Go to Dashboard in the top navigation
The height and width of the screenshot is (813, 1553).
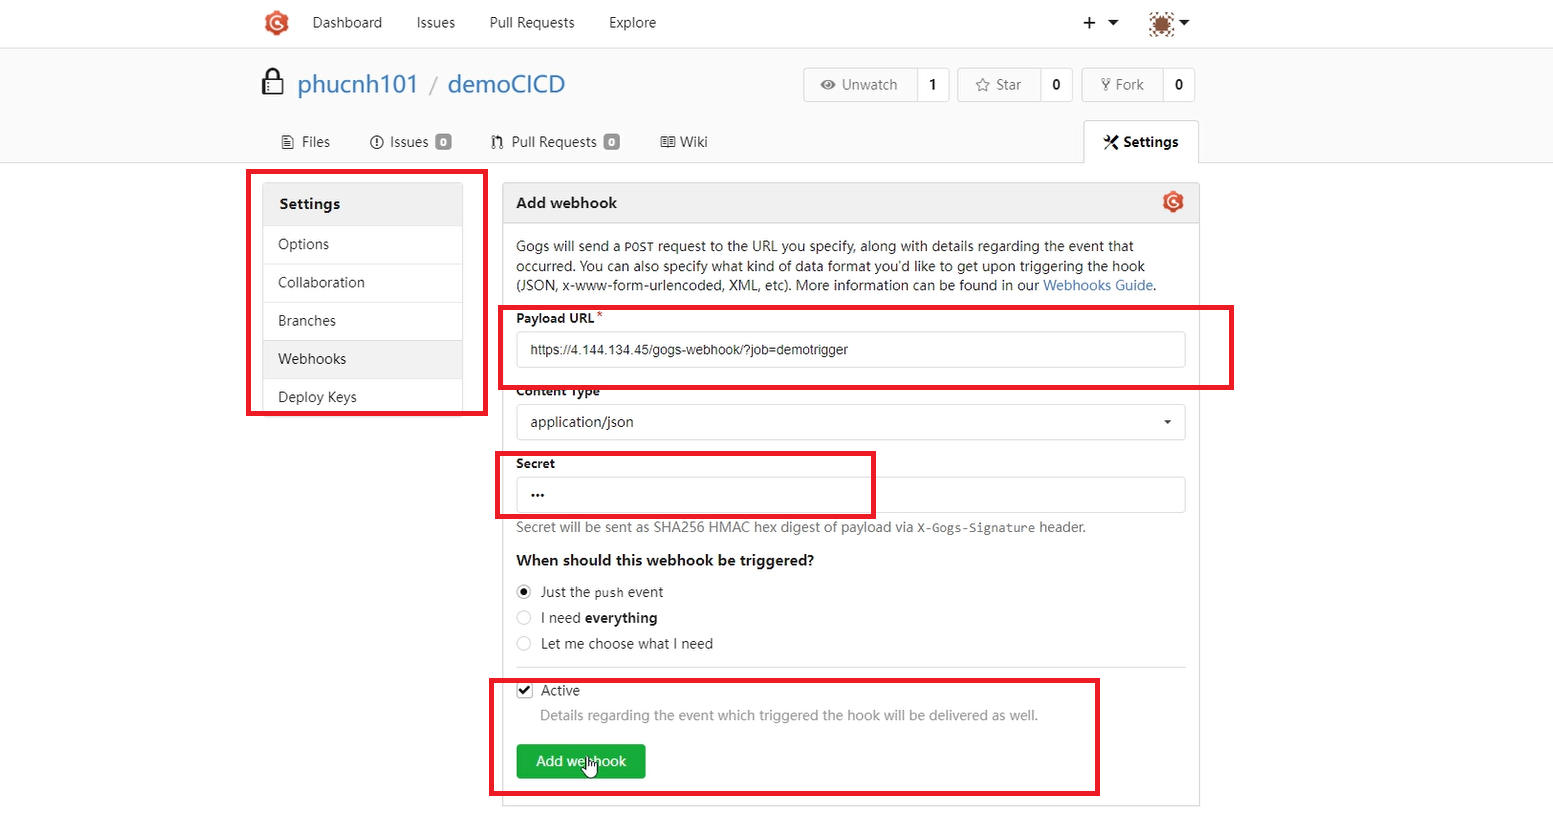pos(347,23)
